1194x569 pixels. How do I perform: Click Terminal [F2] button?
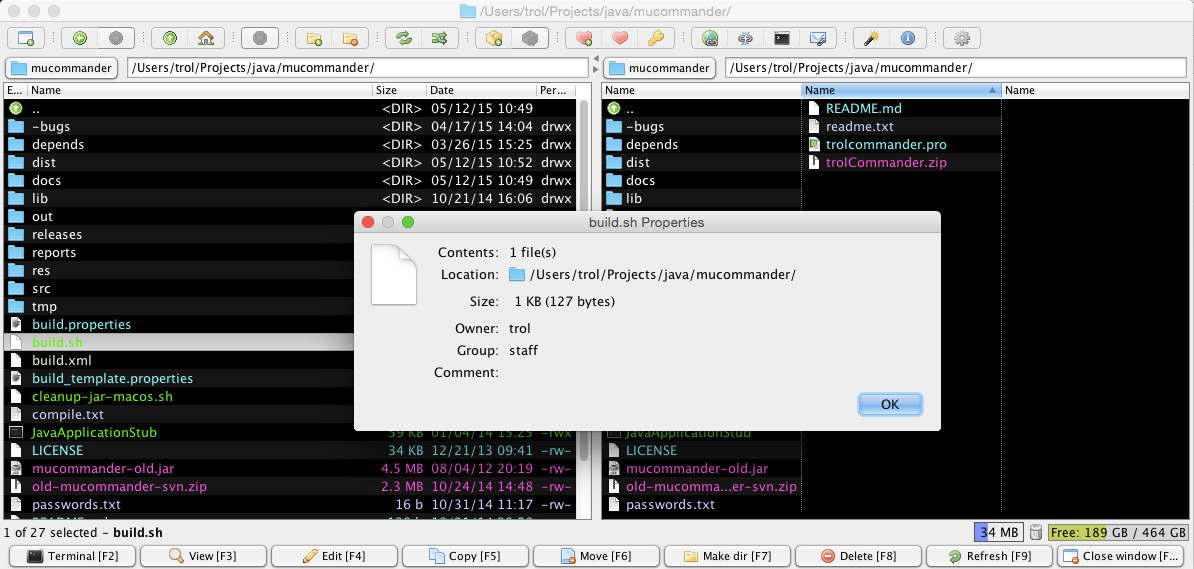coord(71,556)
